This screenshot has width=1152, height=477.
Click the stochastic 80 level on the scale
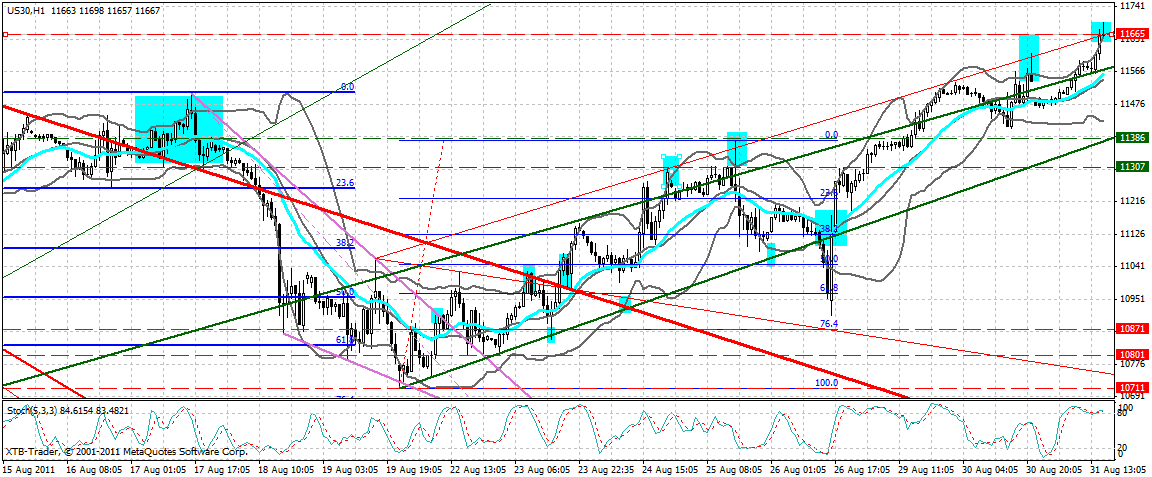pos(1123,414)
